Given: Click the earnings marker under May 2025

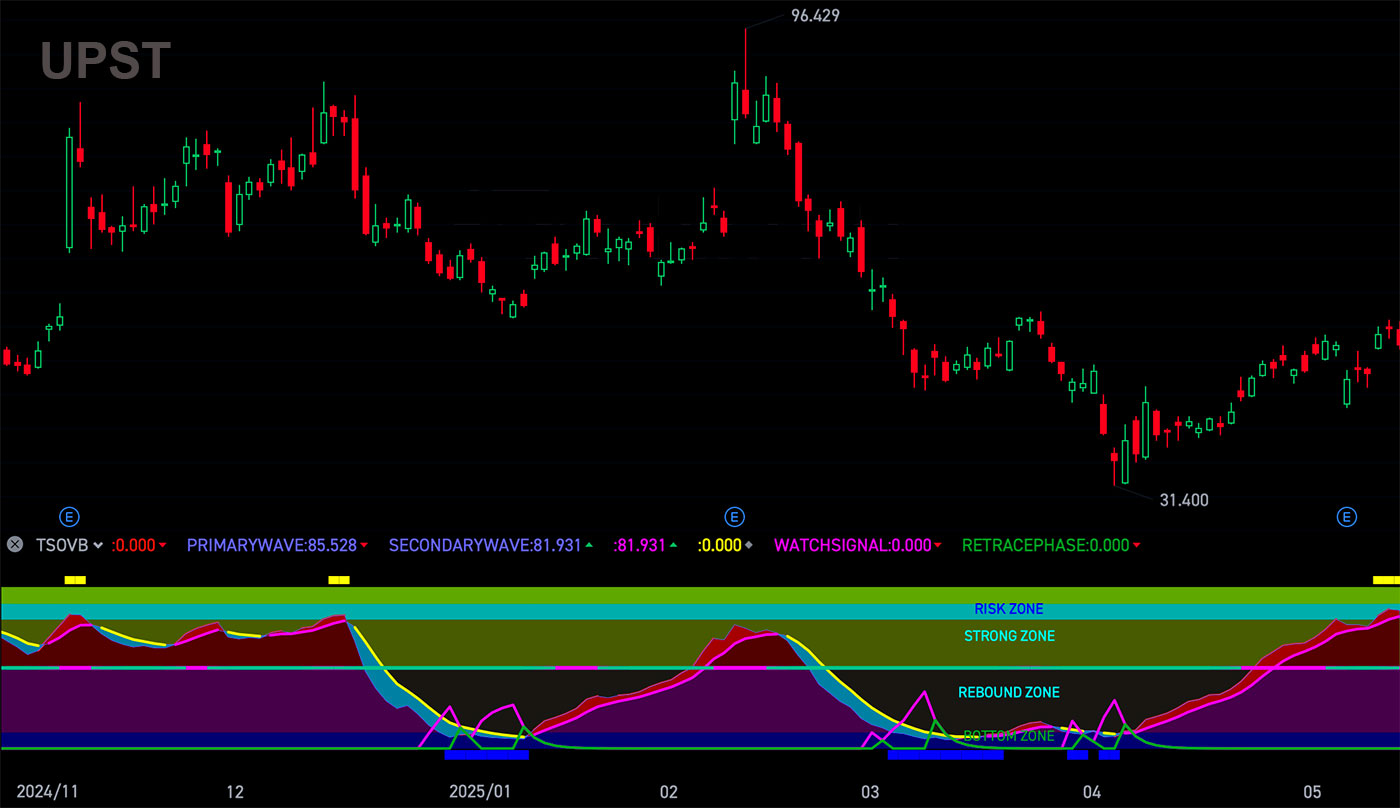Looking at the screenshot, I should 1347,517.
